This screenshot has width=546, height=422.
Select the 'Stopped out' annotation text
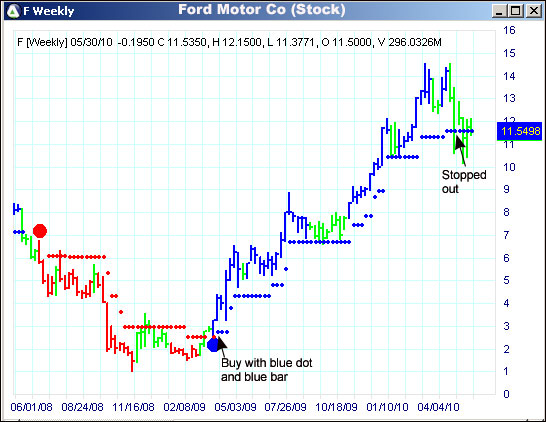pos(463,182)
